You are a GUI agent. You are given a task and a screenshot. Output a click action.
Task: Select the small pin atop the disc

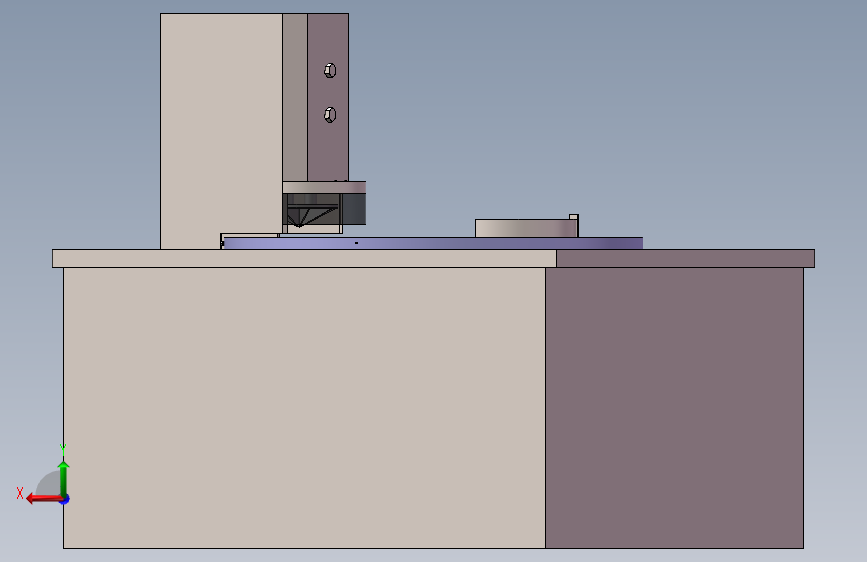pos(574,217)
